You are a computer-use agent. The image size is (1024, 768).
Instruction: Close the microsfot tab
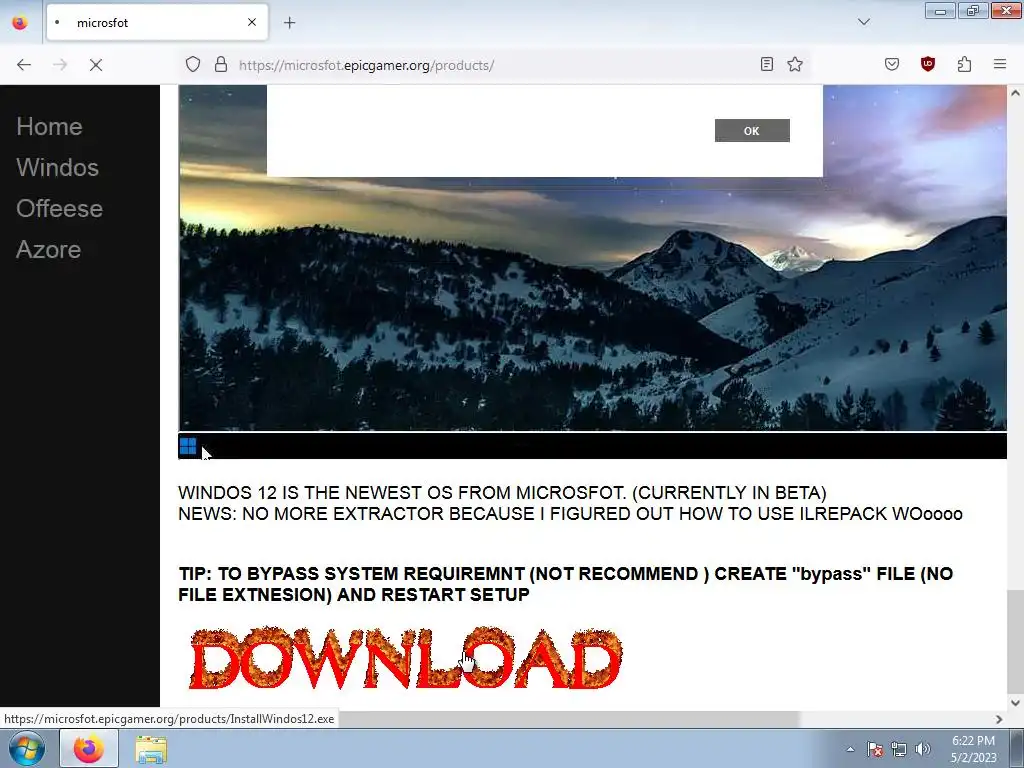point(252,22)
